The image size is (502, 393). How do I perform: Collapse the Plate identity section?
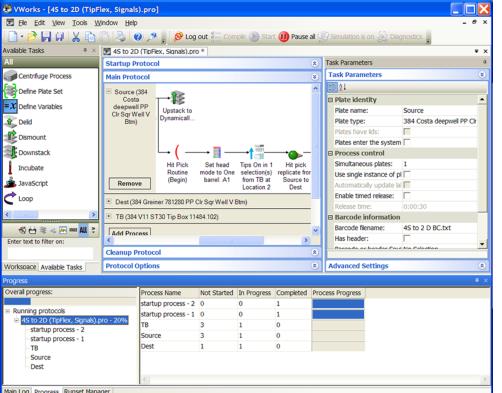pos(330,100)
